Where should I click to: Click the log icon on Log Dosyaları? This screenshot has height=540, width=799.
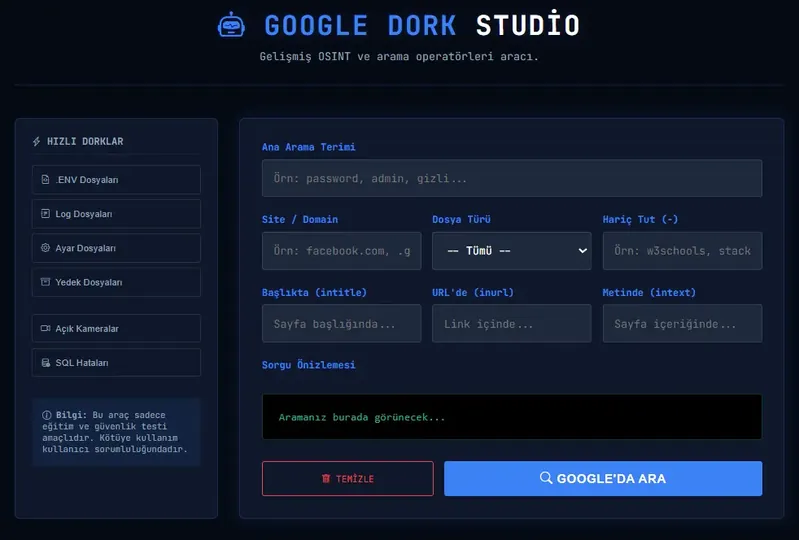(45, 213)
